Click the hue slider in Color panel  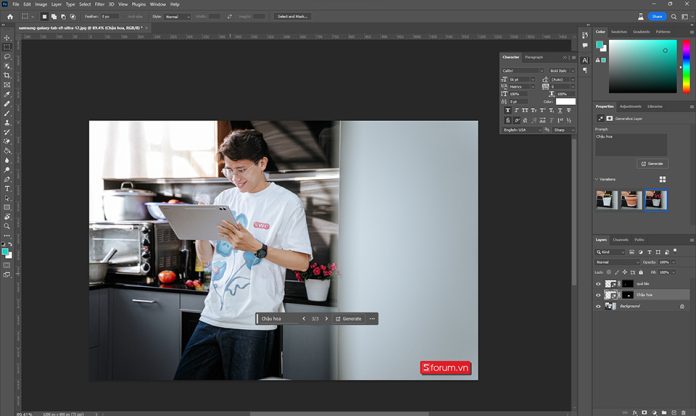[x=686, y=68]
